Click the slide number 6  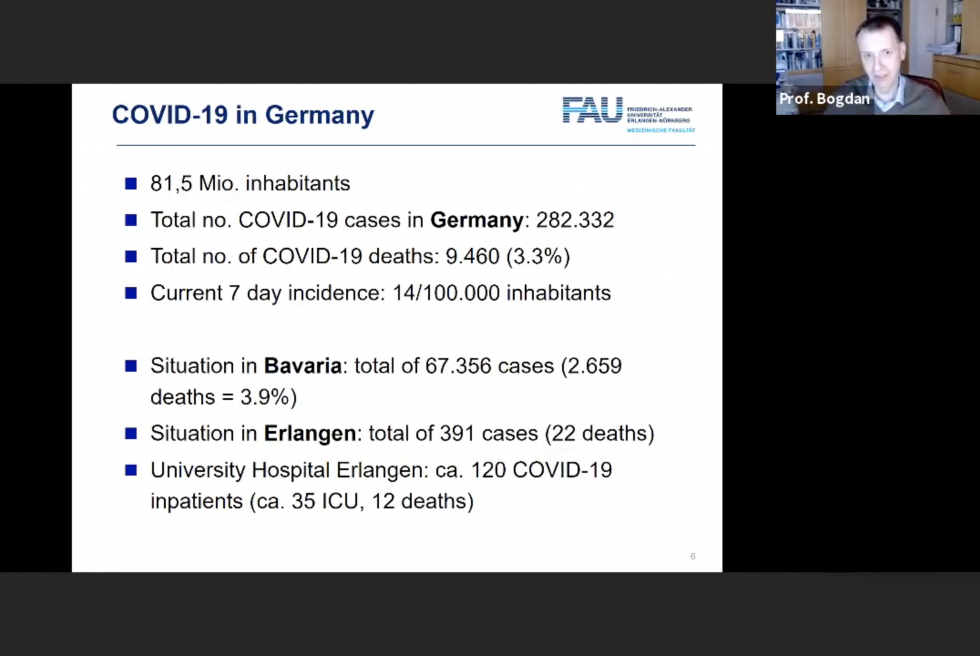point(692,556)
